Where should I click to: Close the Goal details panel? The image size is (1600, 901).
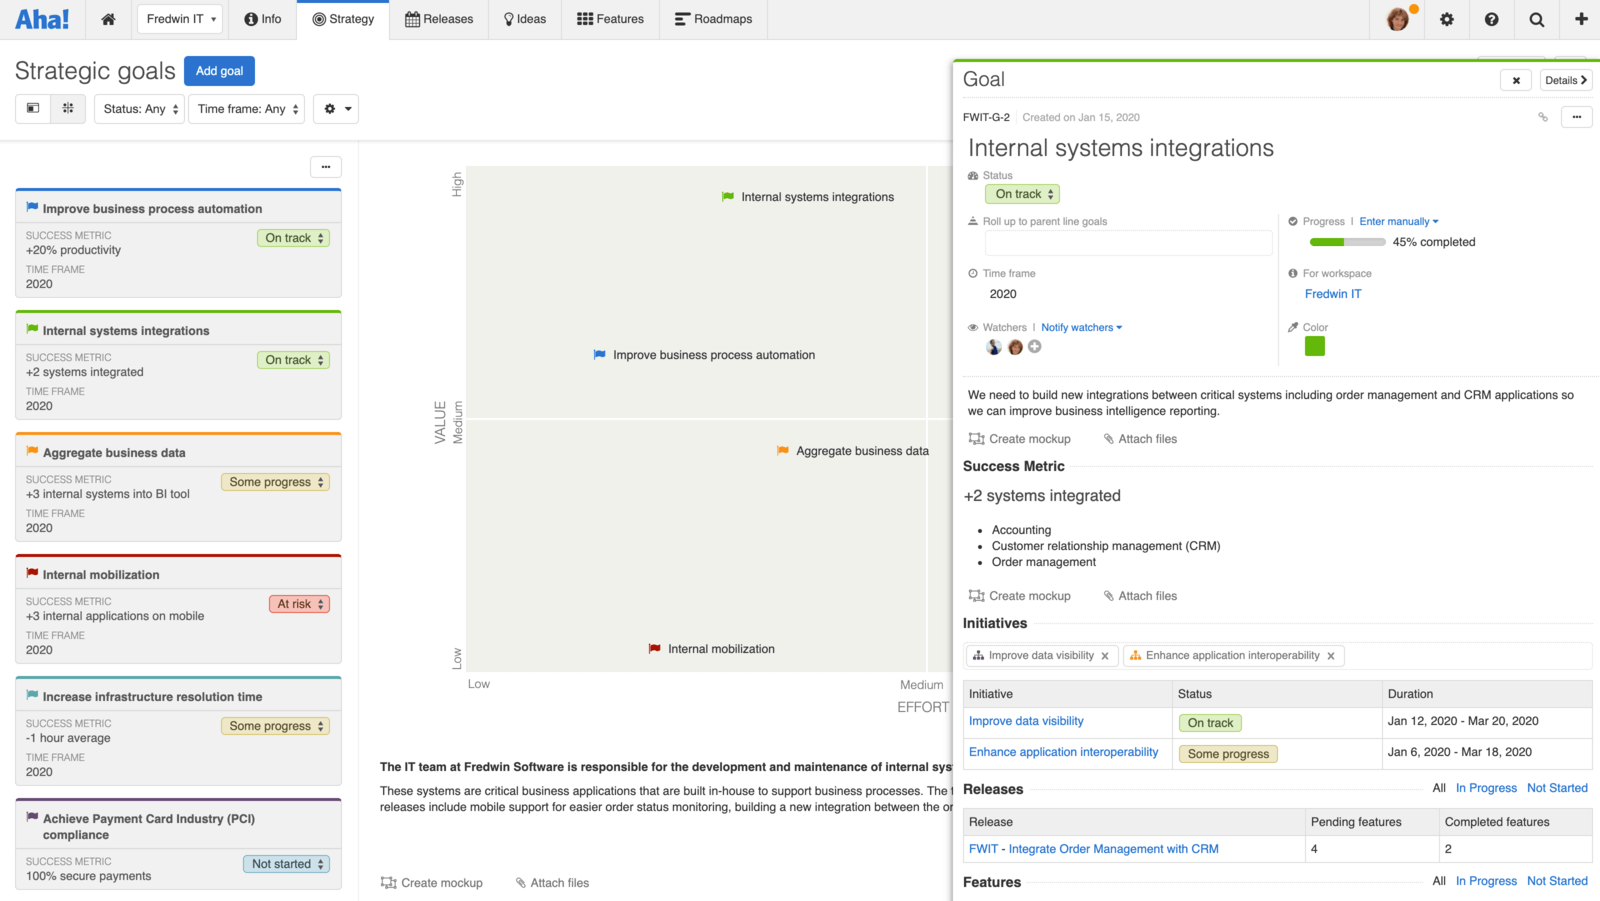[1516, 80]
